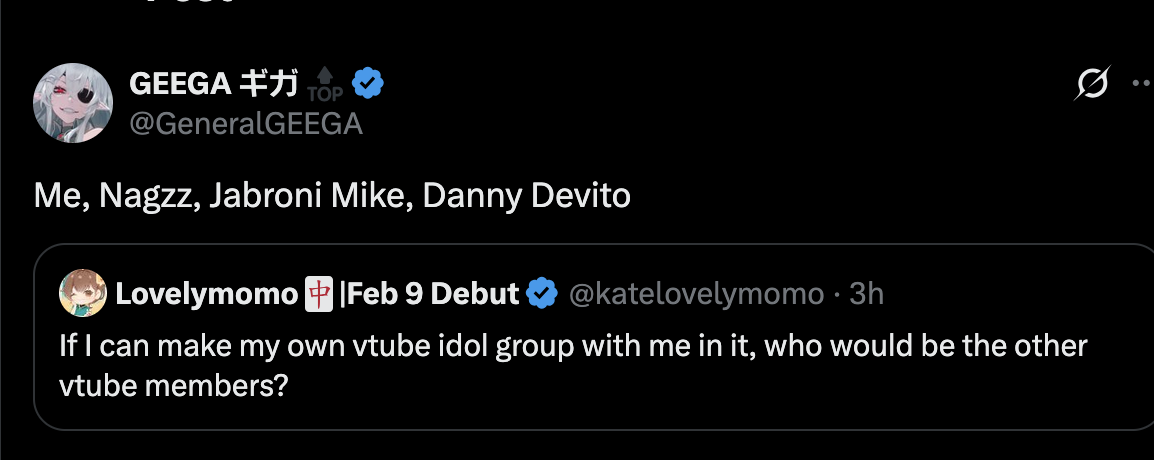Open GEEGA's profile avatar picture

click(70, 104)
